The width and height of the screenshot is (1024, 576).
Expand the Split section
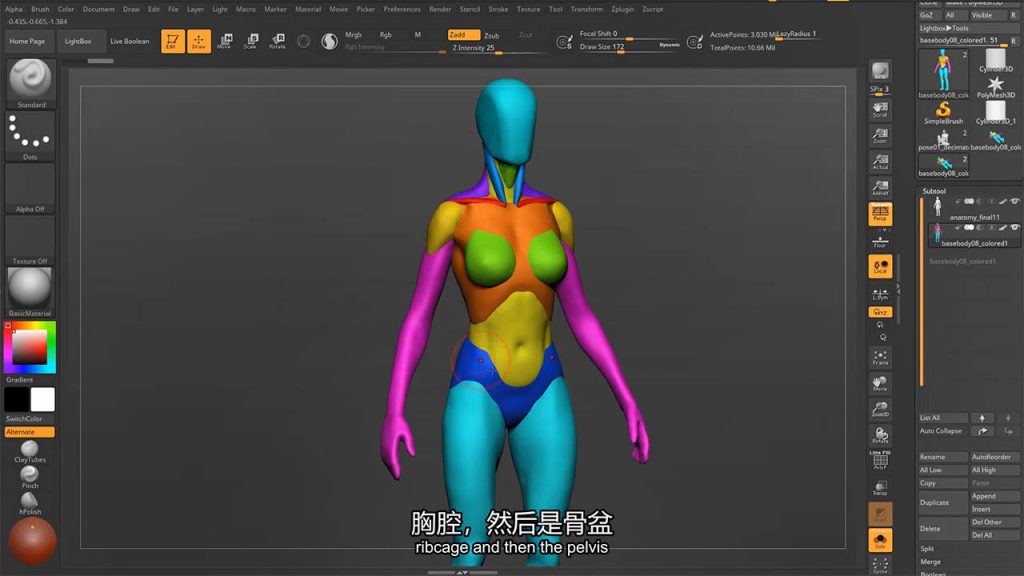coord(928,548)
